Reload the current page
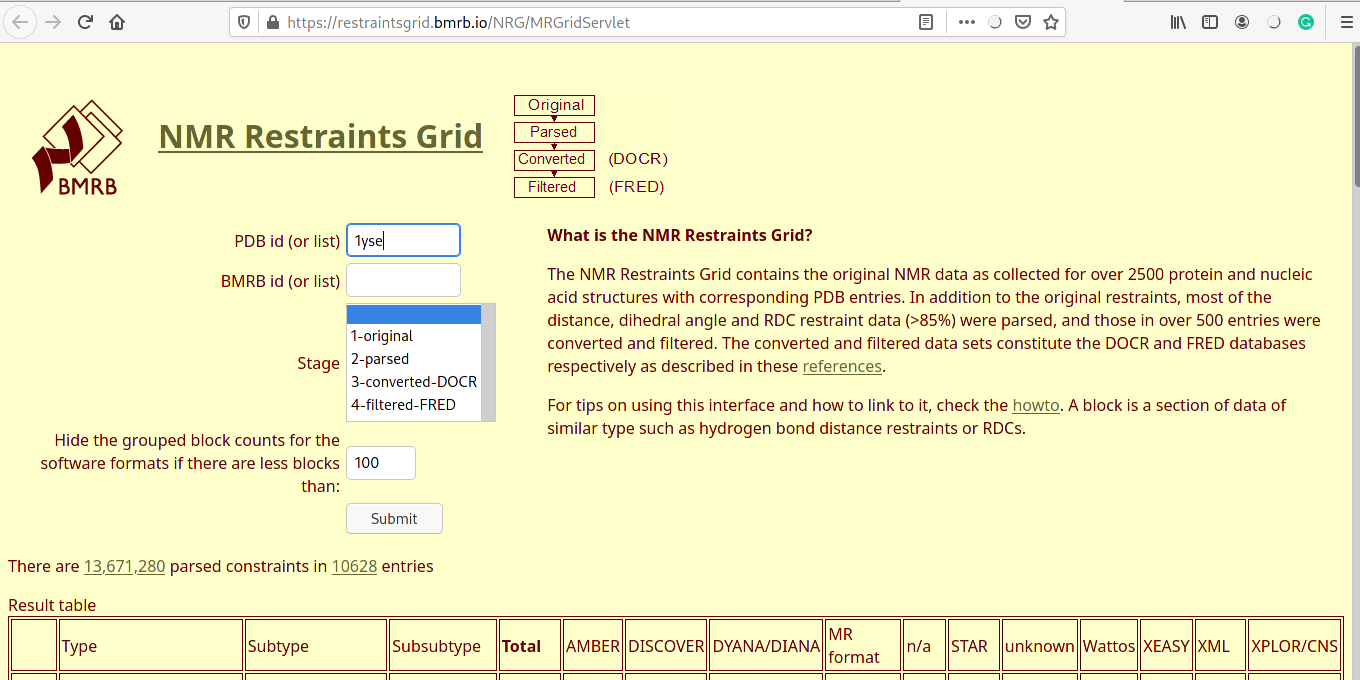This screenshot has width=1360, height=680. click(85, 22)
